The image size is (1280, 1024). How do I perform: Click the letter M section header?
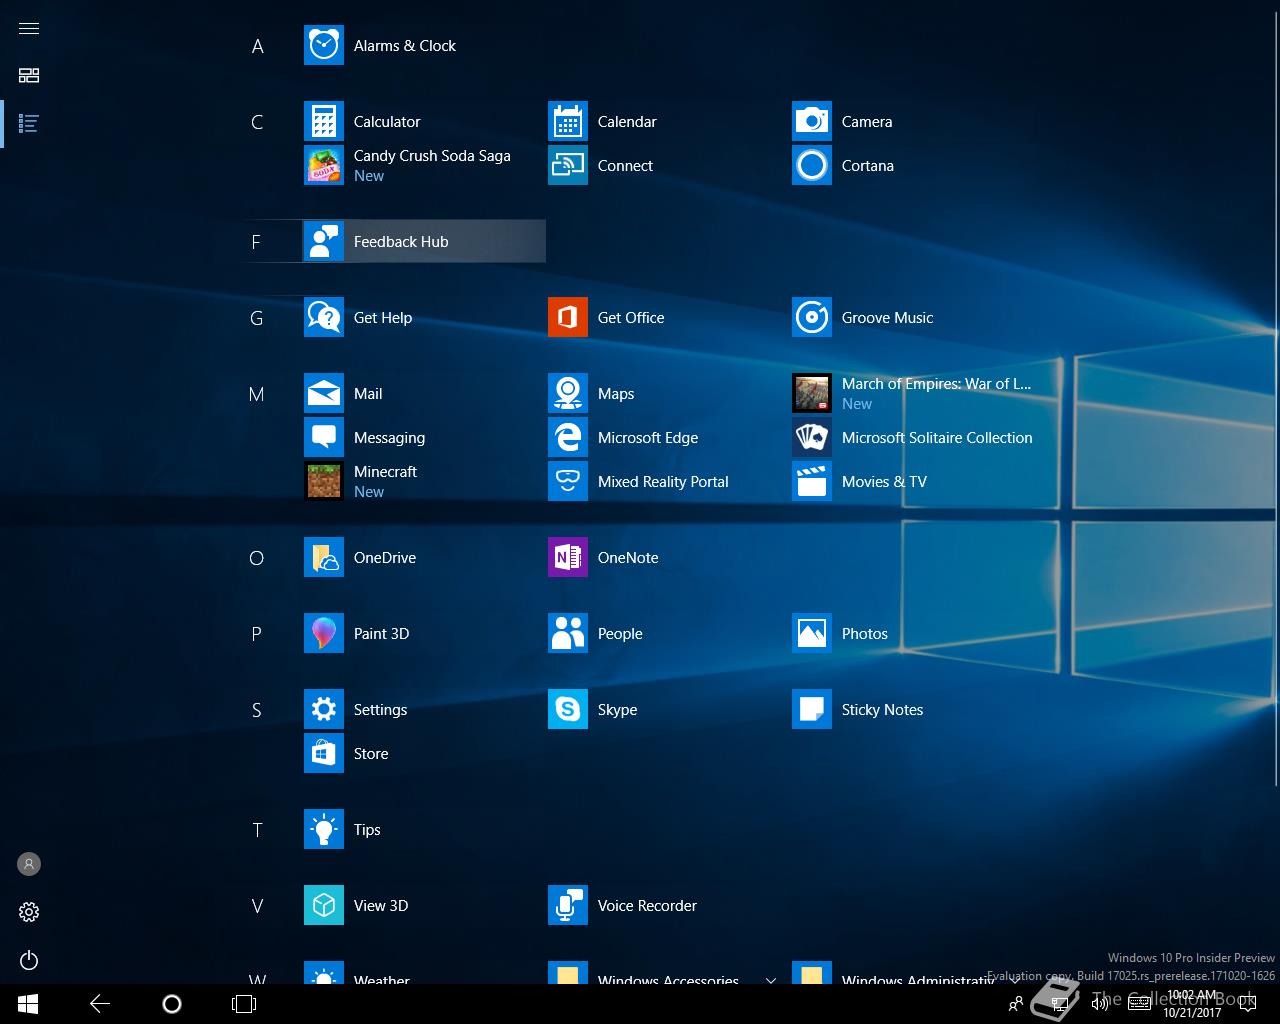pos(257,394)
